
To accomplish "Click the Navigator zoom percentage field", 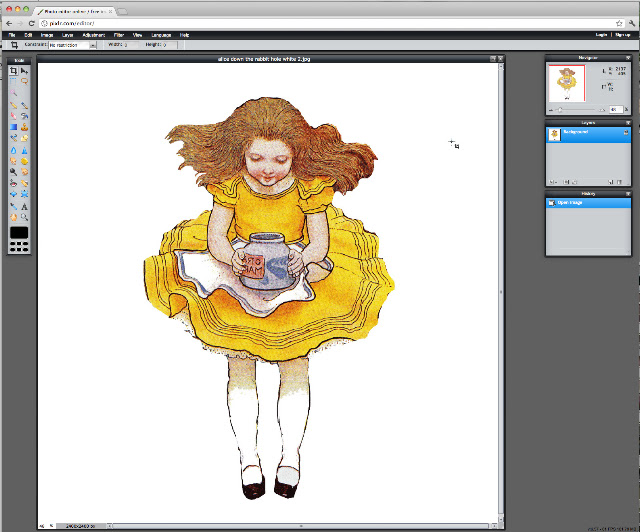I will point(615,109).
